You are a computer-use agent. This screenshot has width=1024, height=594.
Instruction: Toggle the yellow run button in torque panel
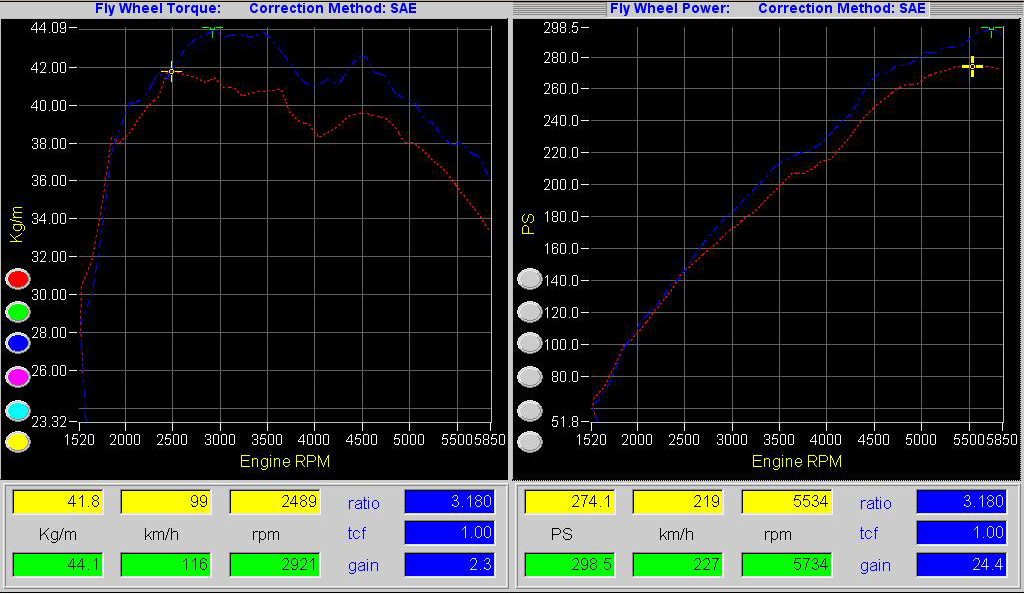tap(18, 442)
